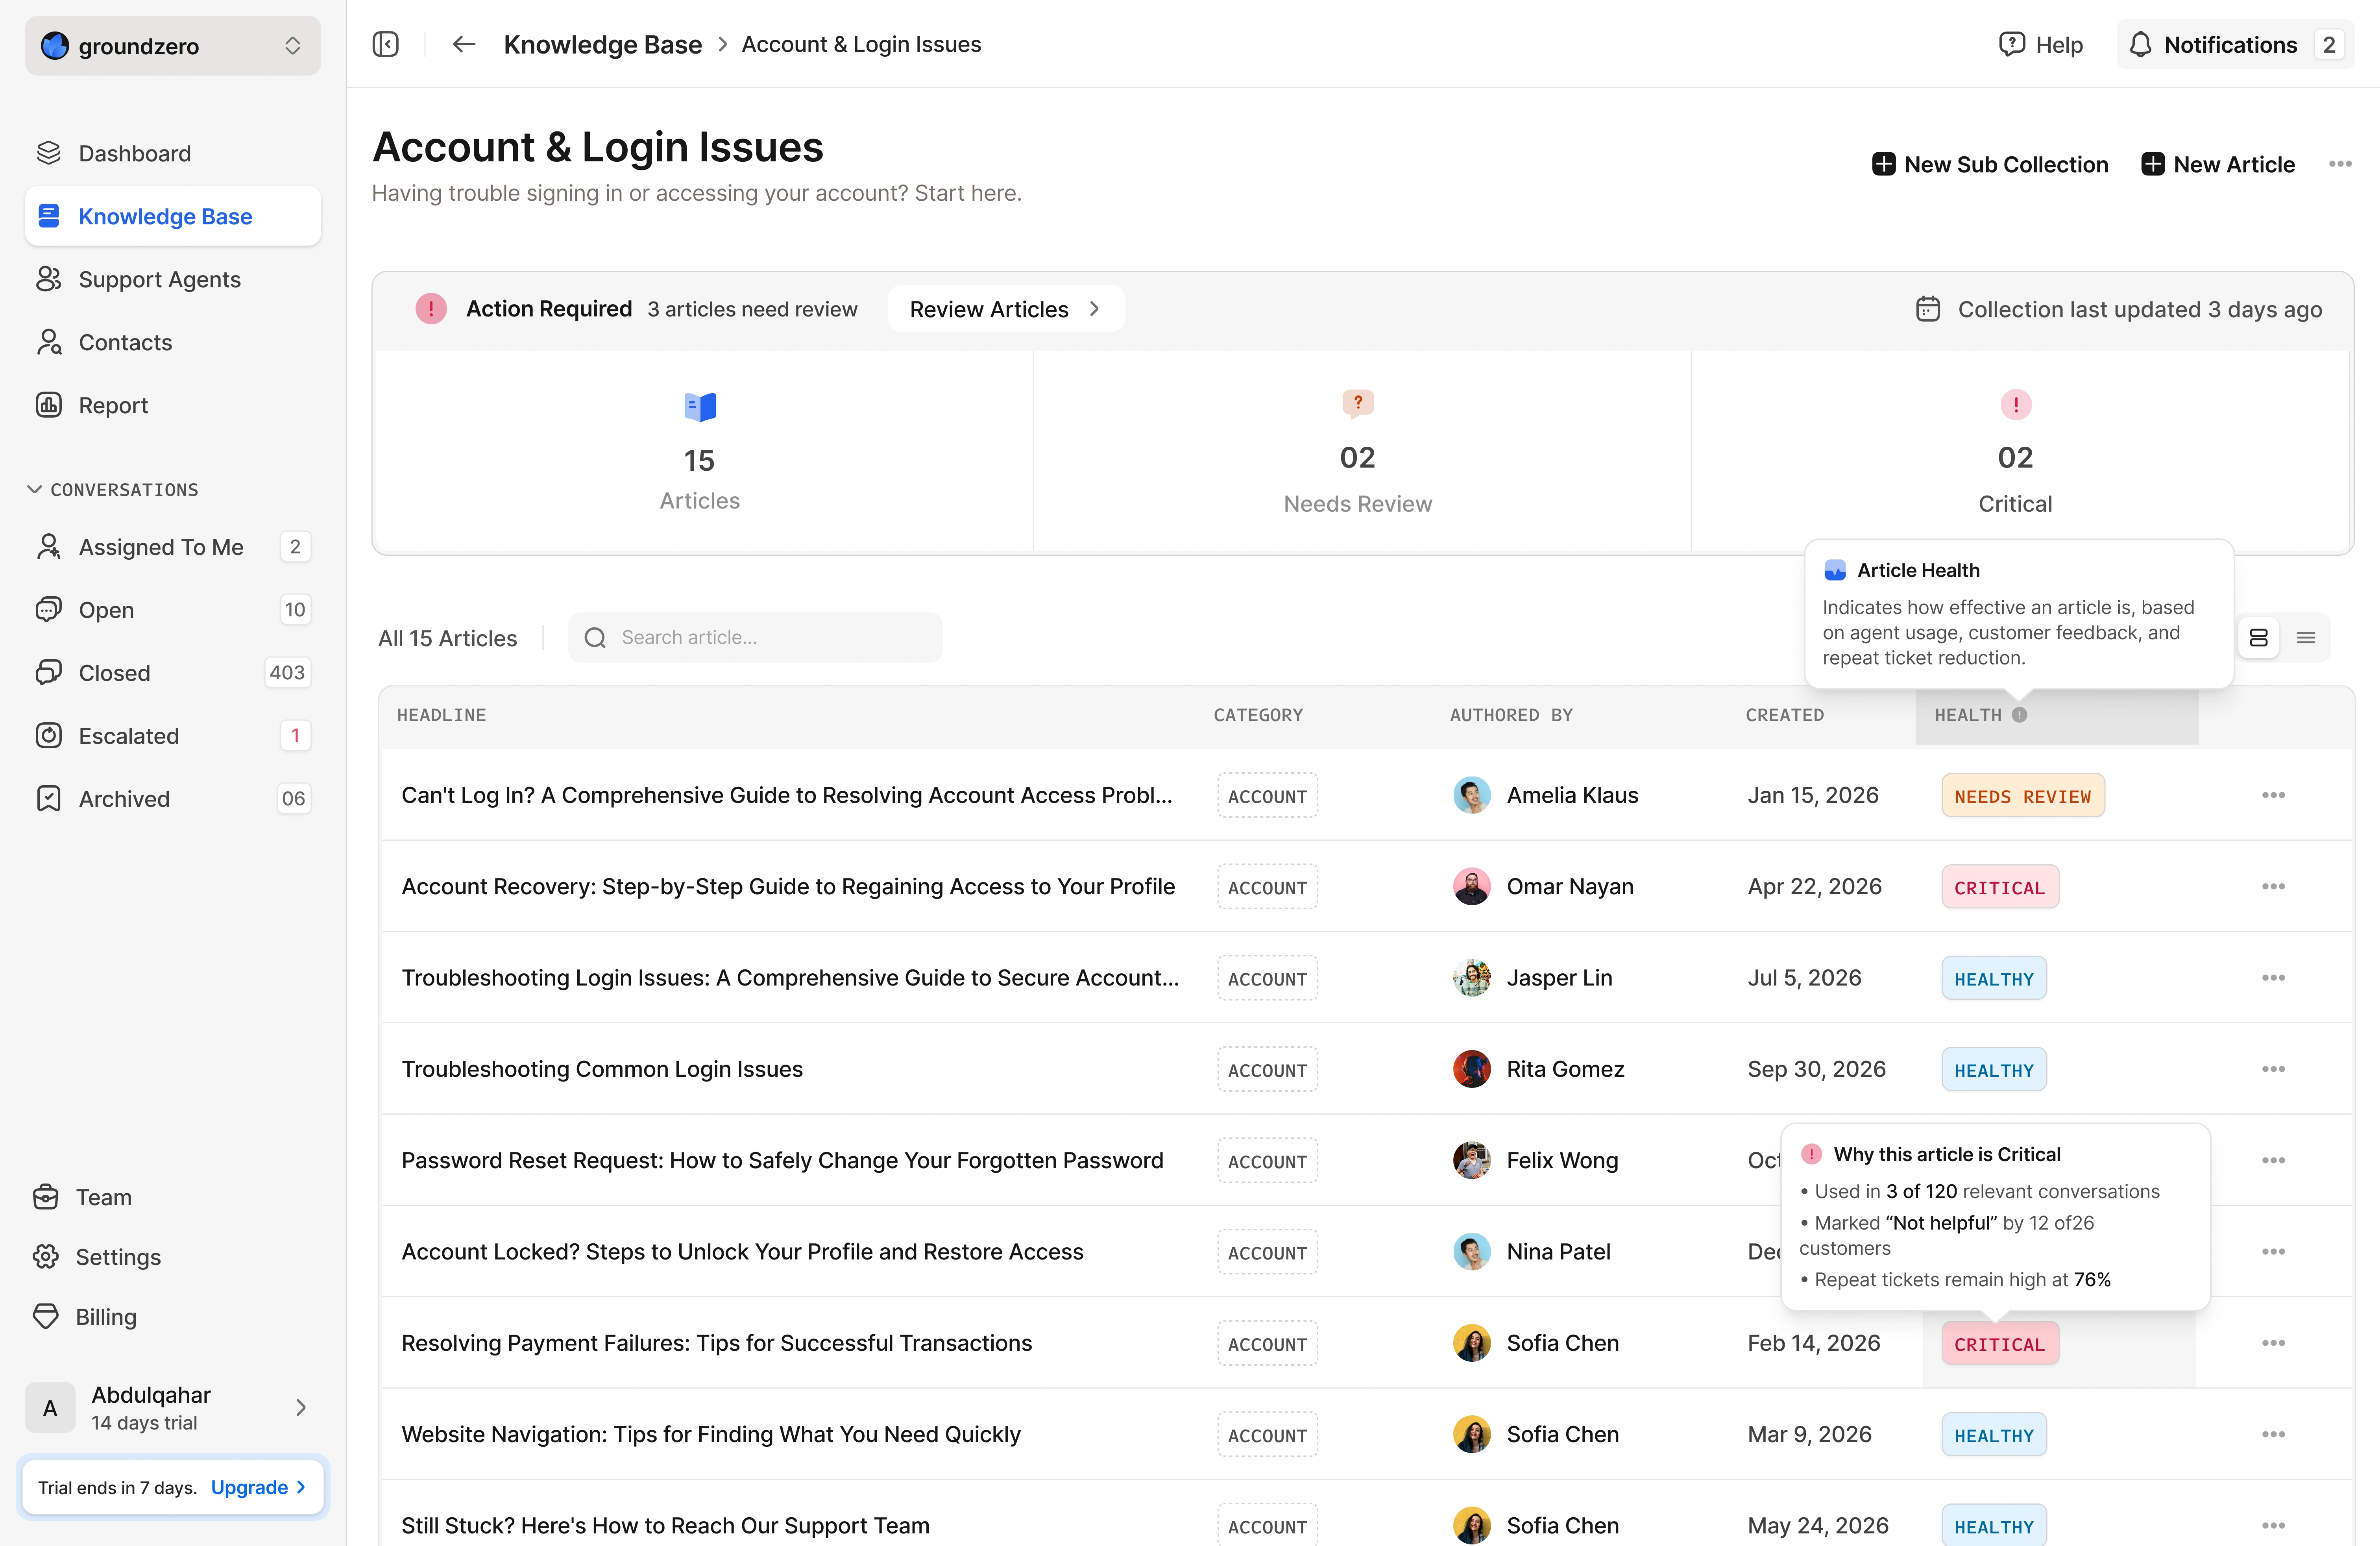Open Support Agents in sidebar
Viewport: 2380px width, 1546px height.
[x=159, y=279]
